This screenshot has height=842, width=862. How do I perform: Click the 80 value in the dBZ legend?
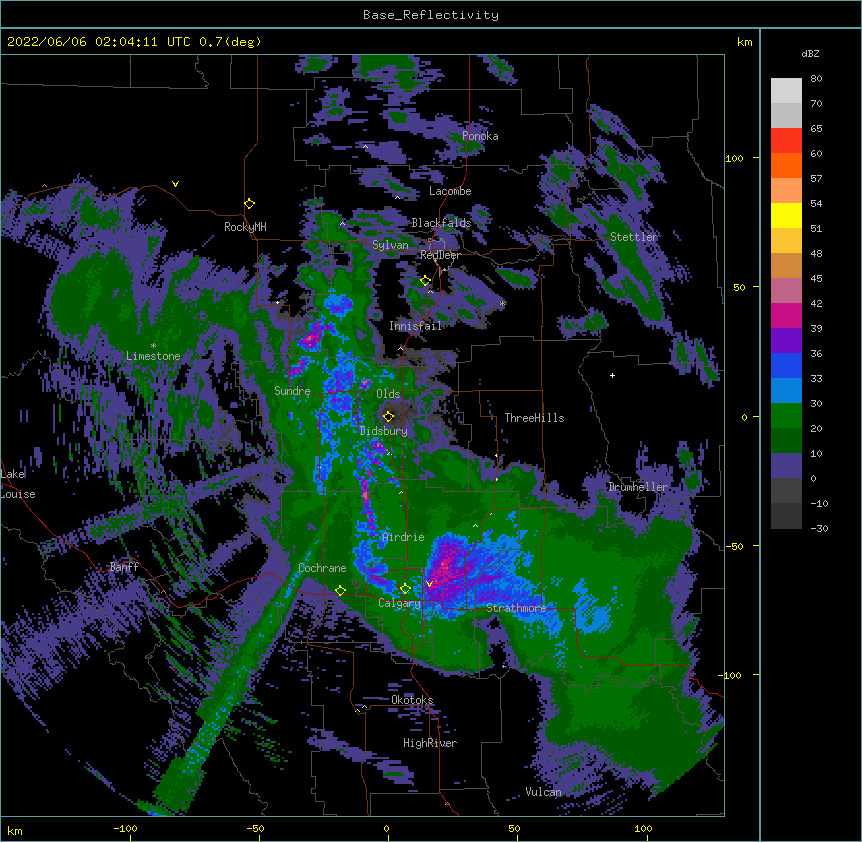click(x=816, y=79)
